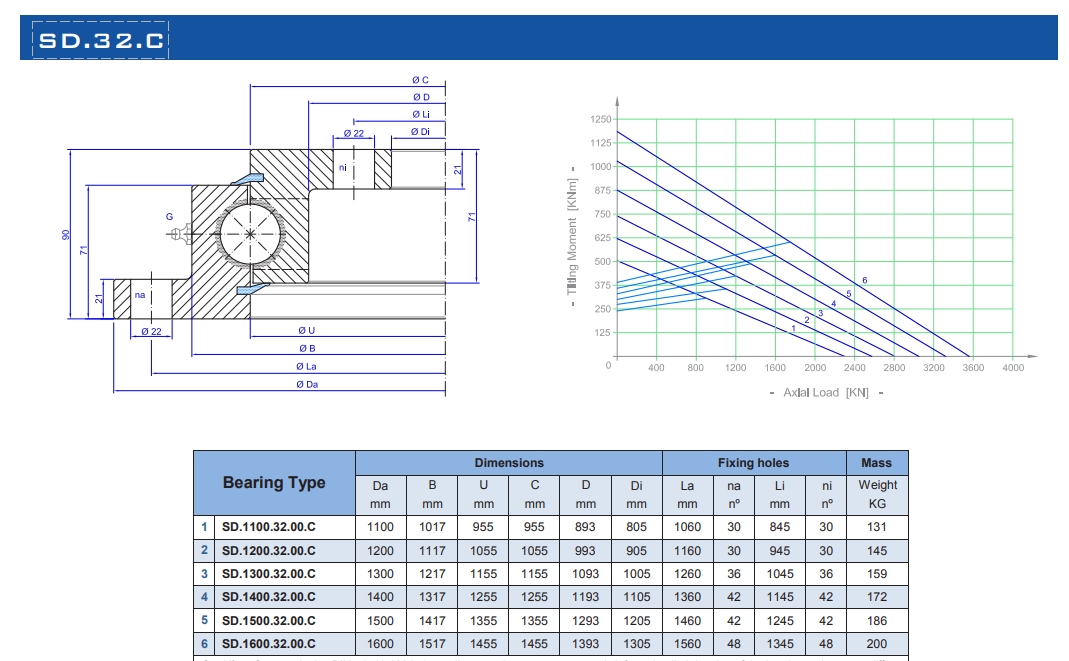Viewport: 1069px width, 661px height.
Task: Click the Ø C dimension label
Action: tap(420, 80)
